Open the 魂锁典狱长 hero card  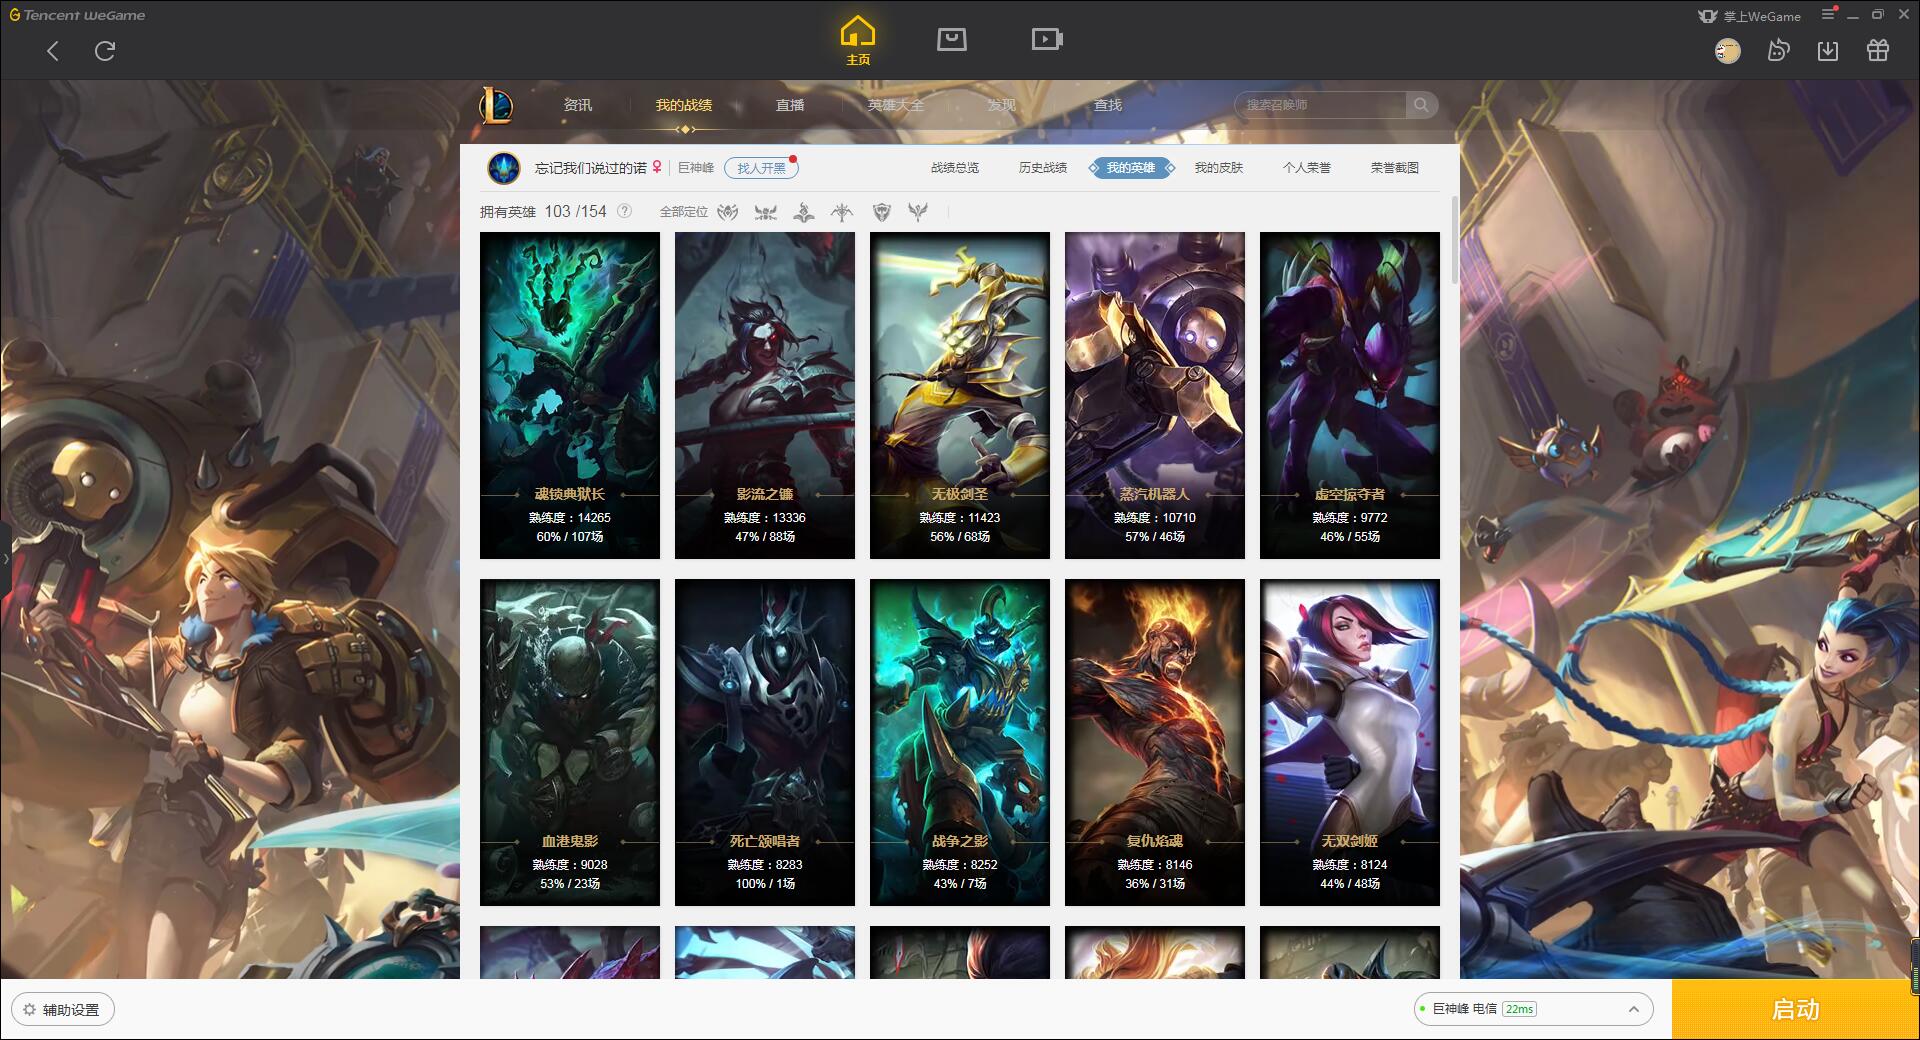[570, 395]
